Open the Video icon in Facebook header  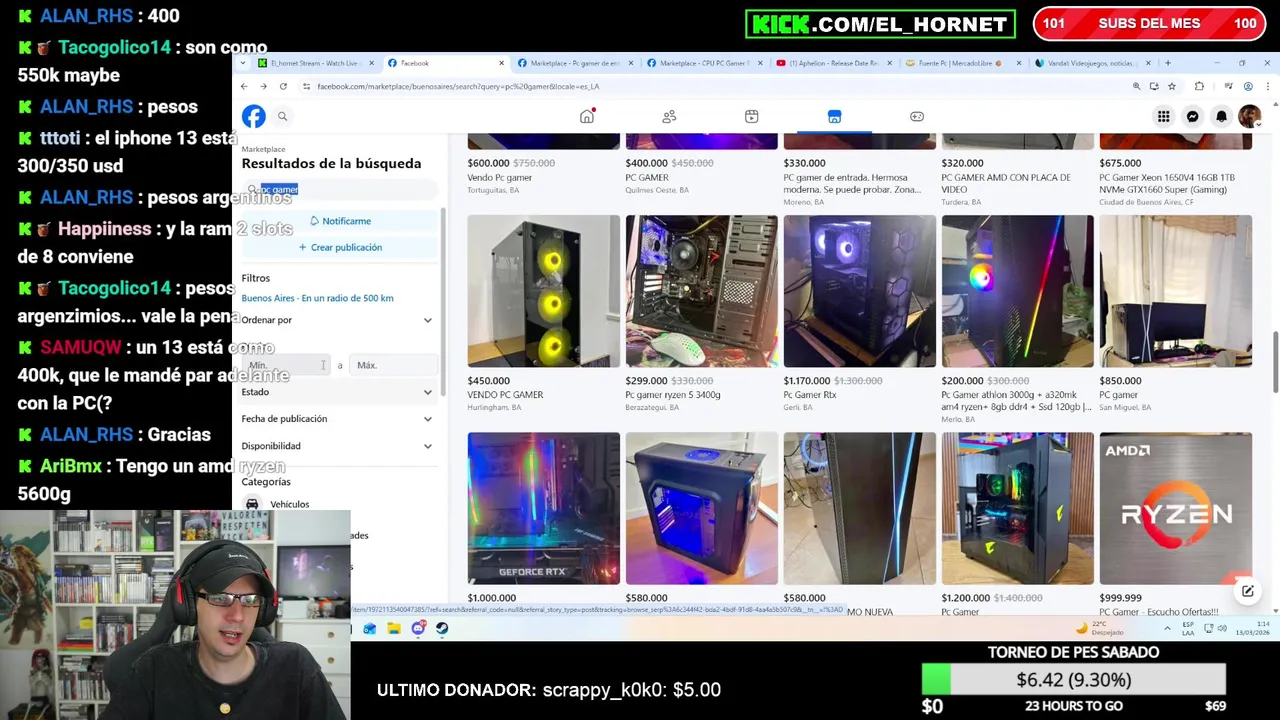pos(751,117)
